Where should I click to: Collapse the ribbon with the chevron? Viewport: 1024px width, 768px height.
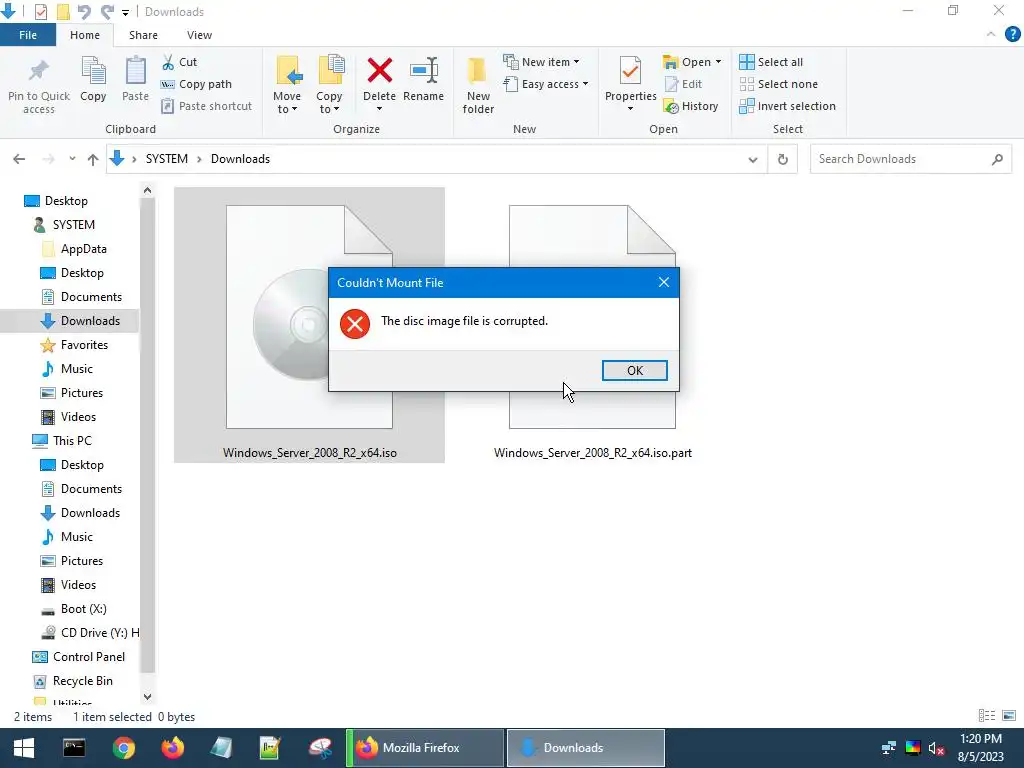[x=991, y=35]
